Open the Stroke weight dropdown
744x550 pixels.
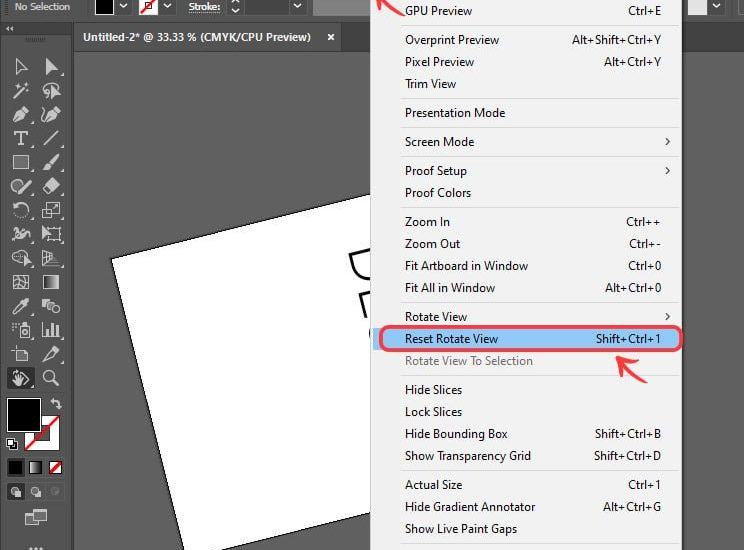click(298, 6)
